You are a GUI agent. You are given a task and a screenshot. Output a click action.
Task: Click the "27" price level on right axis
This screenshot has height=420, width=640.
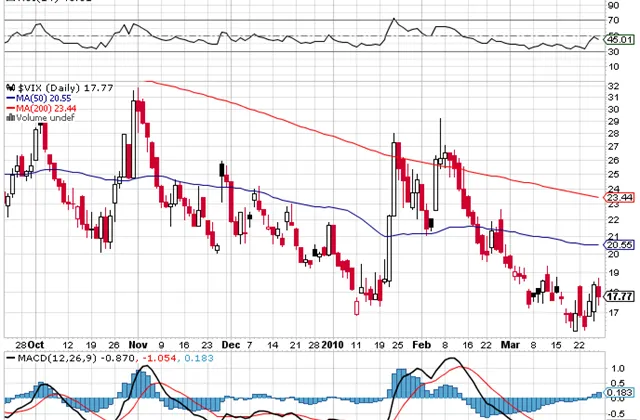[x=613, y=147]
